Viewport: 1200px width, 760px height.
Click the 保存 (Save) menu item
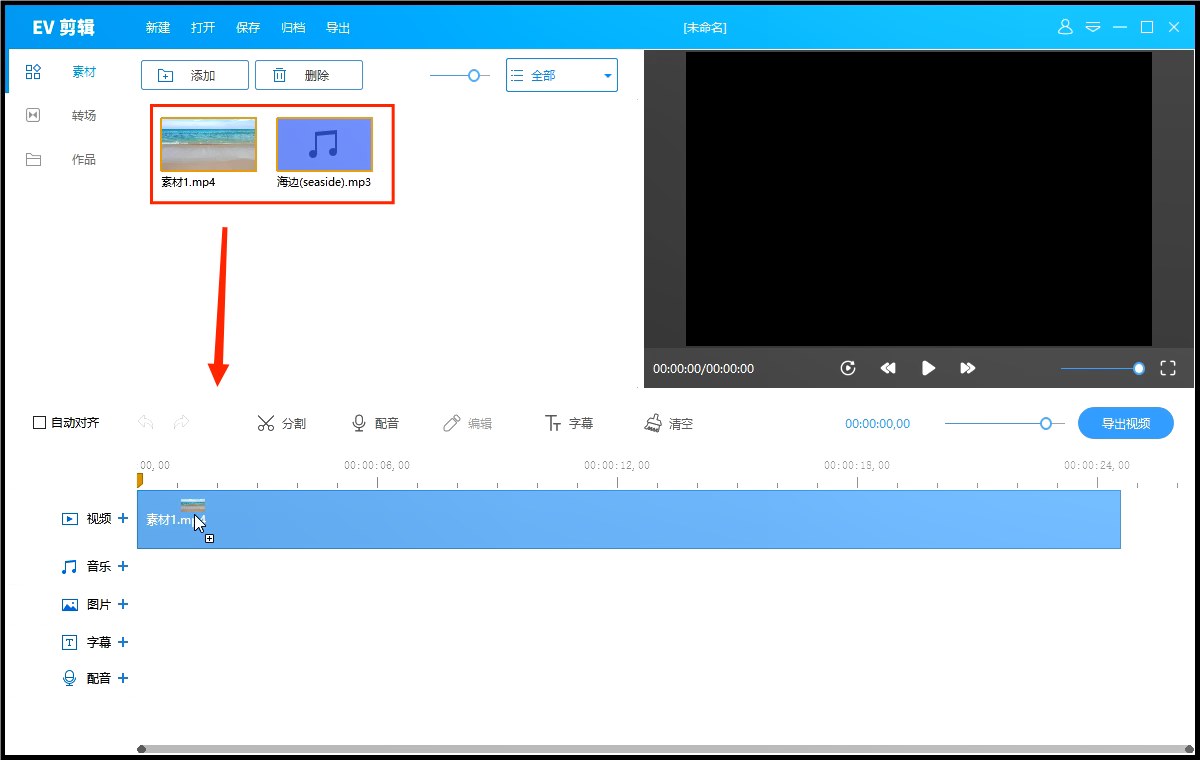(x=247, y=27)
